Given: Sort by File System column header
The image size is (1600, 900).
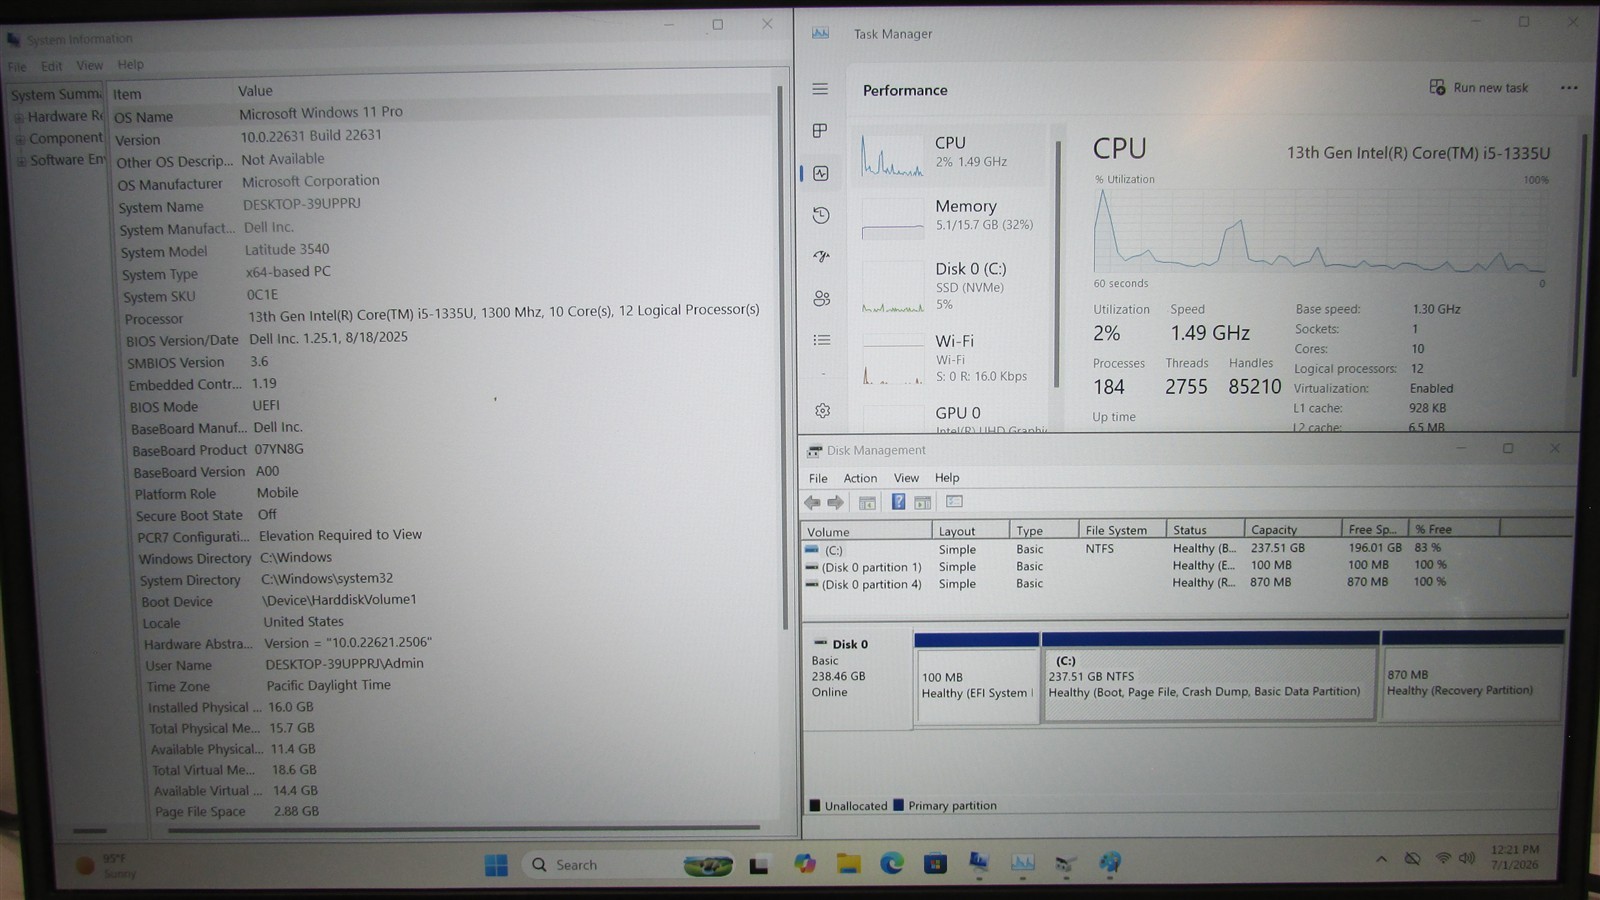Looking at the screenshot, I should point(1122,530).
